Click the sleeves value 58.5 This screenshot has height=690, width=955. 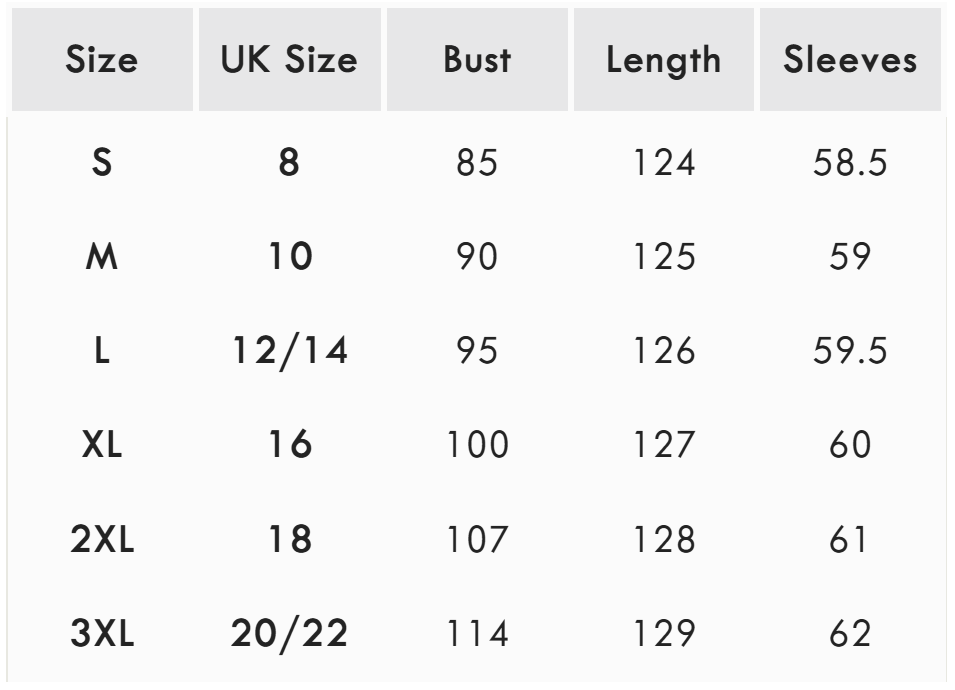pyautogui.click(x=850, y=163)
